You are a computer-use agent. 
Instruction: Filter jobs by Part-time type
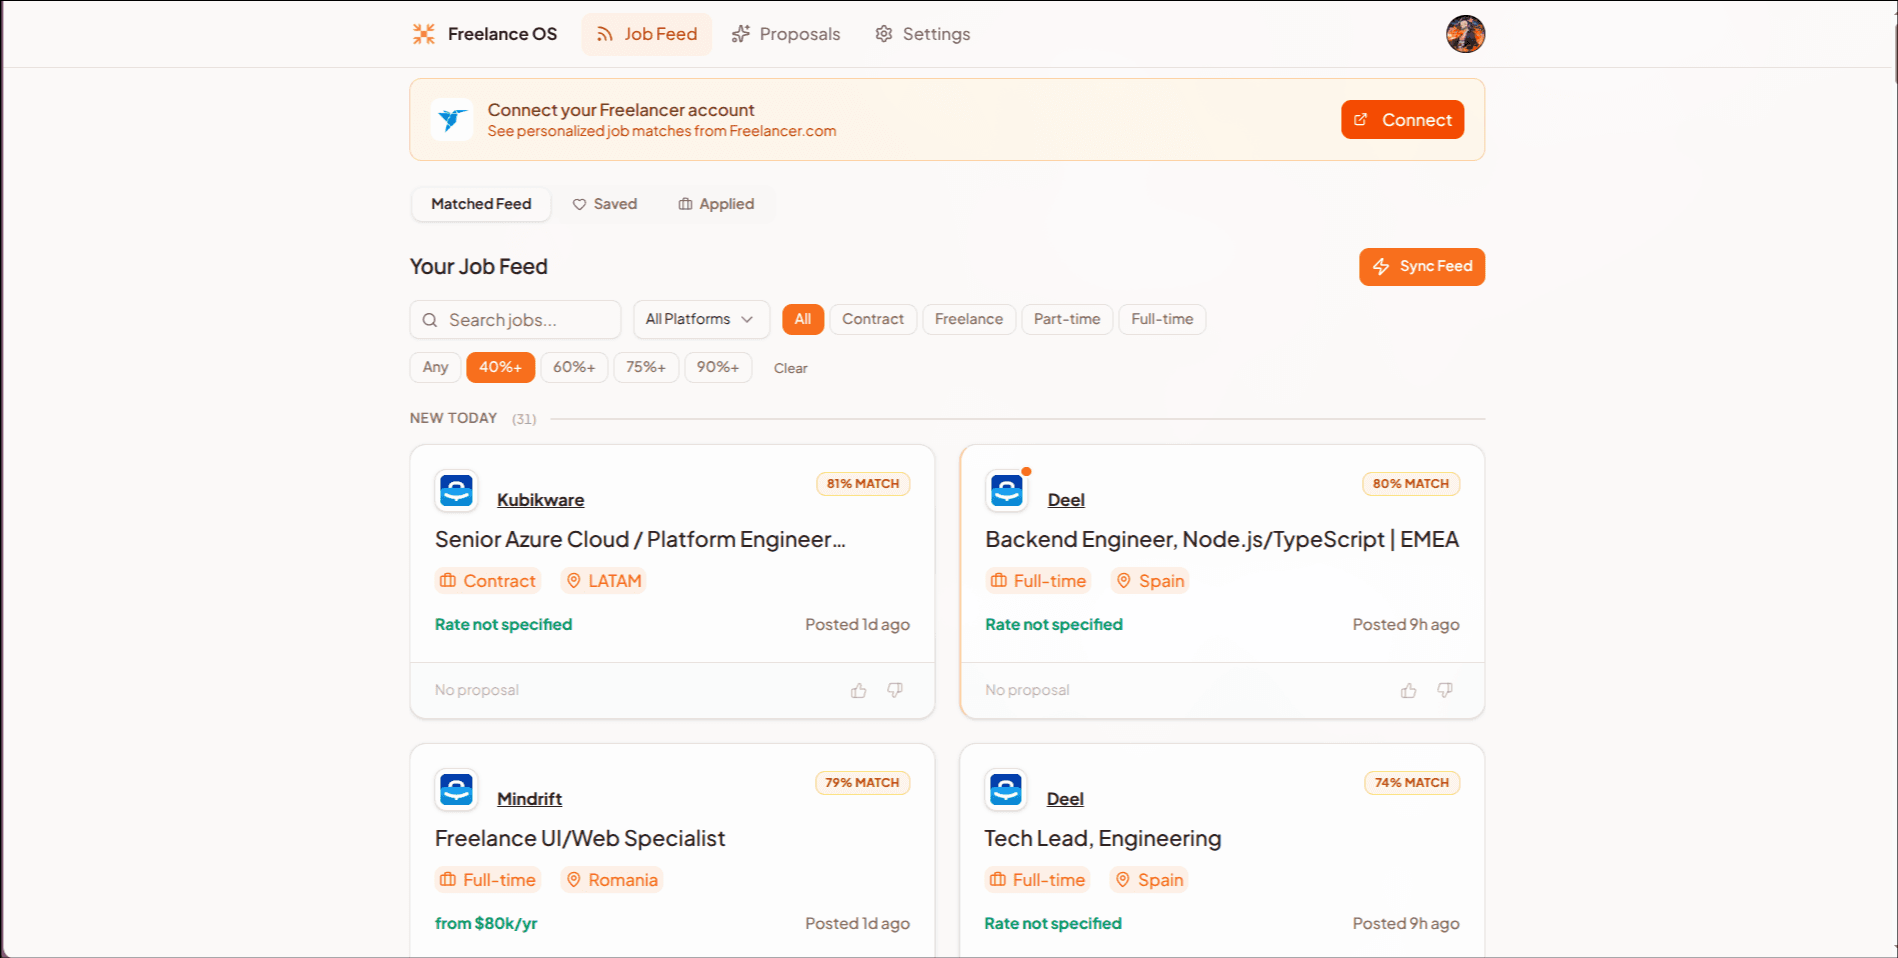pyautogui.click(x=1067, y=319)
